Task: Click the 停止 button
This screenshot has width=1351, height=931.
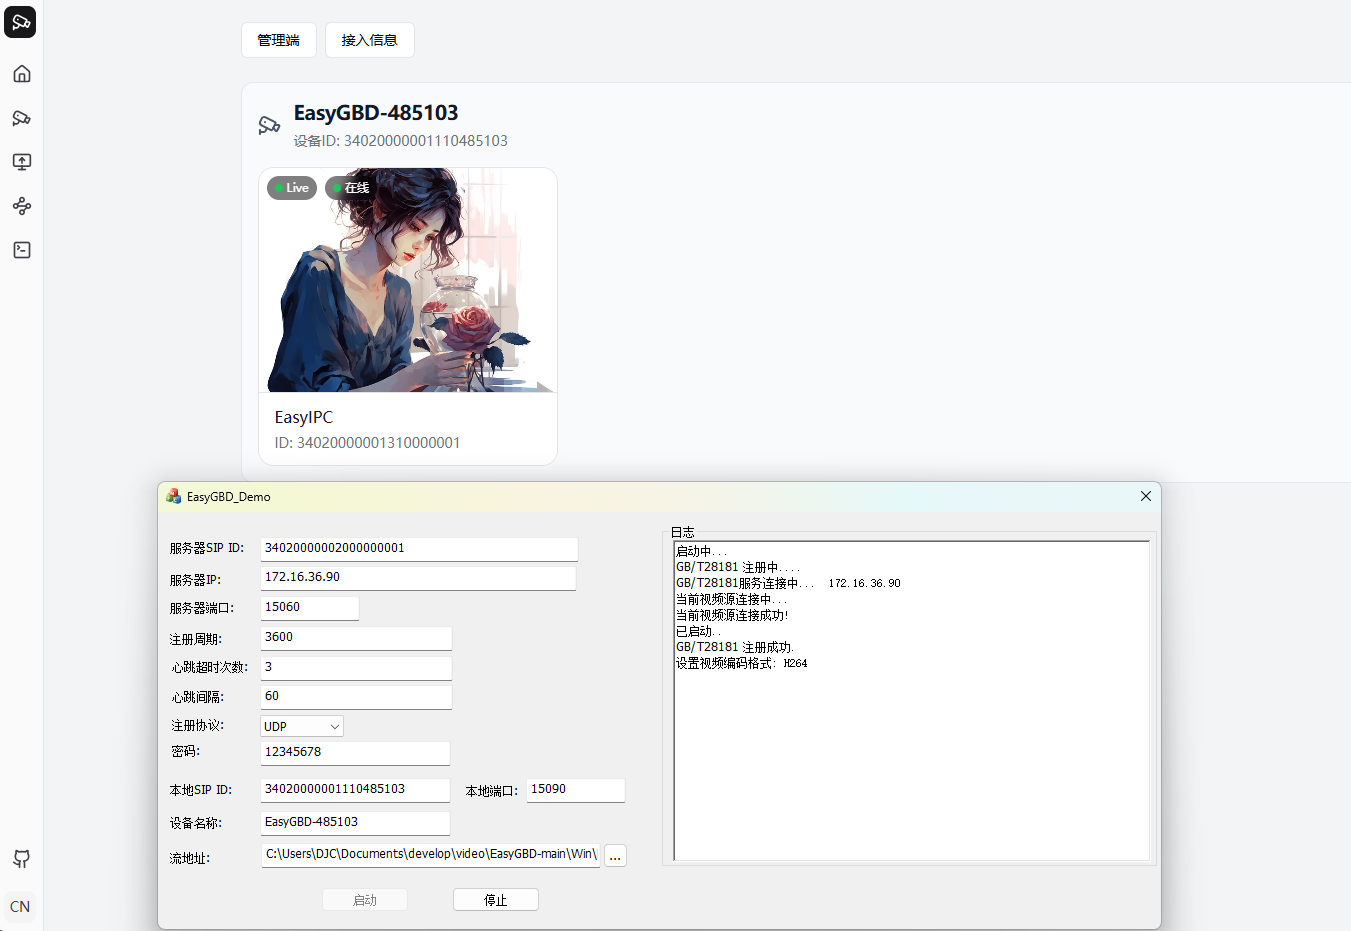Action: tap(496, 900)
